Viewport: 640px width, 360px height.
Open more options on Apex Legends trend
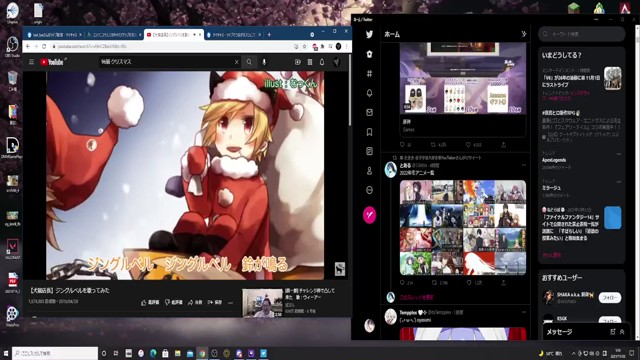pos(619,154)
